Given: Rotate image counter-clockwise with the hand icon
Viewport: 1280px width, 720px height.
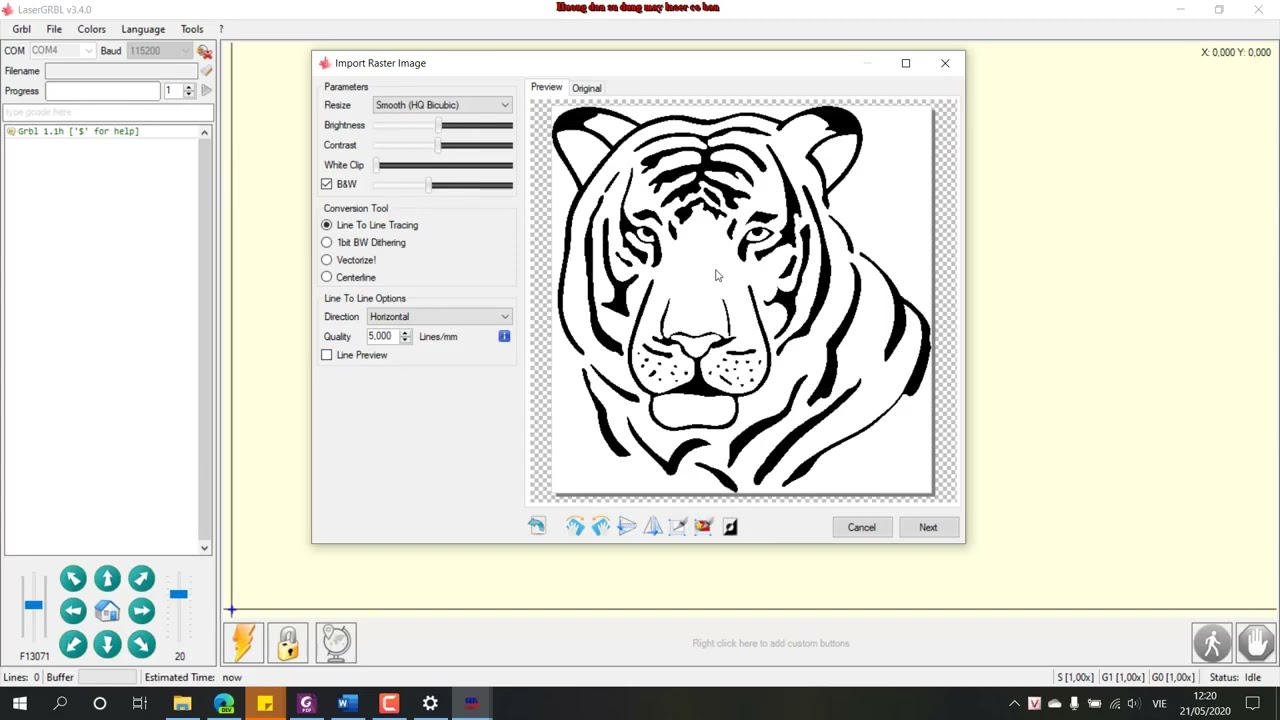Looking at the screenshot, I should coord(601,526).
